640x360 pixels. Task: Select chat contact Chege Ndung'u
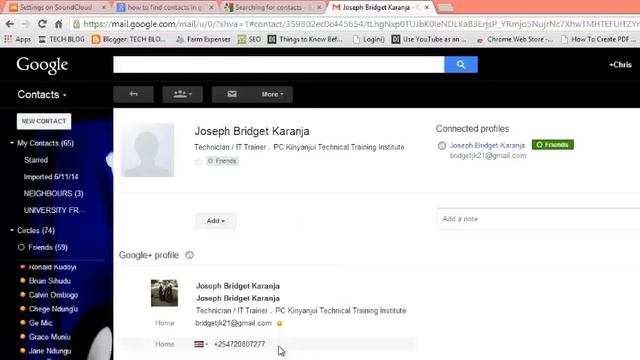pyautogui.click(x=53, y=309)
